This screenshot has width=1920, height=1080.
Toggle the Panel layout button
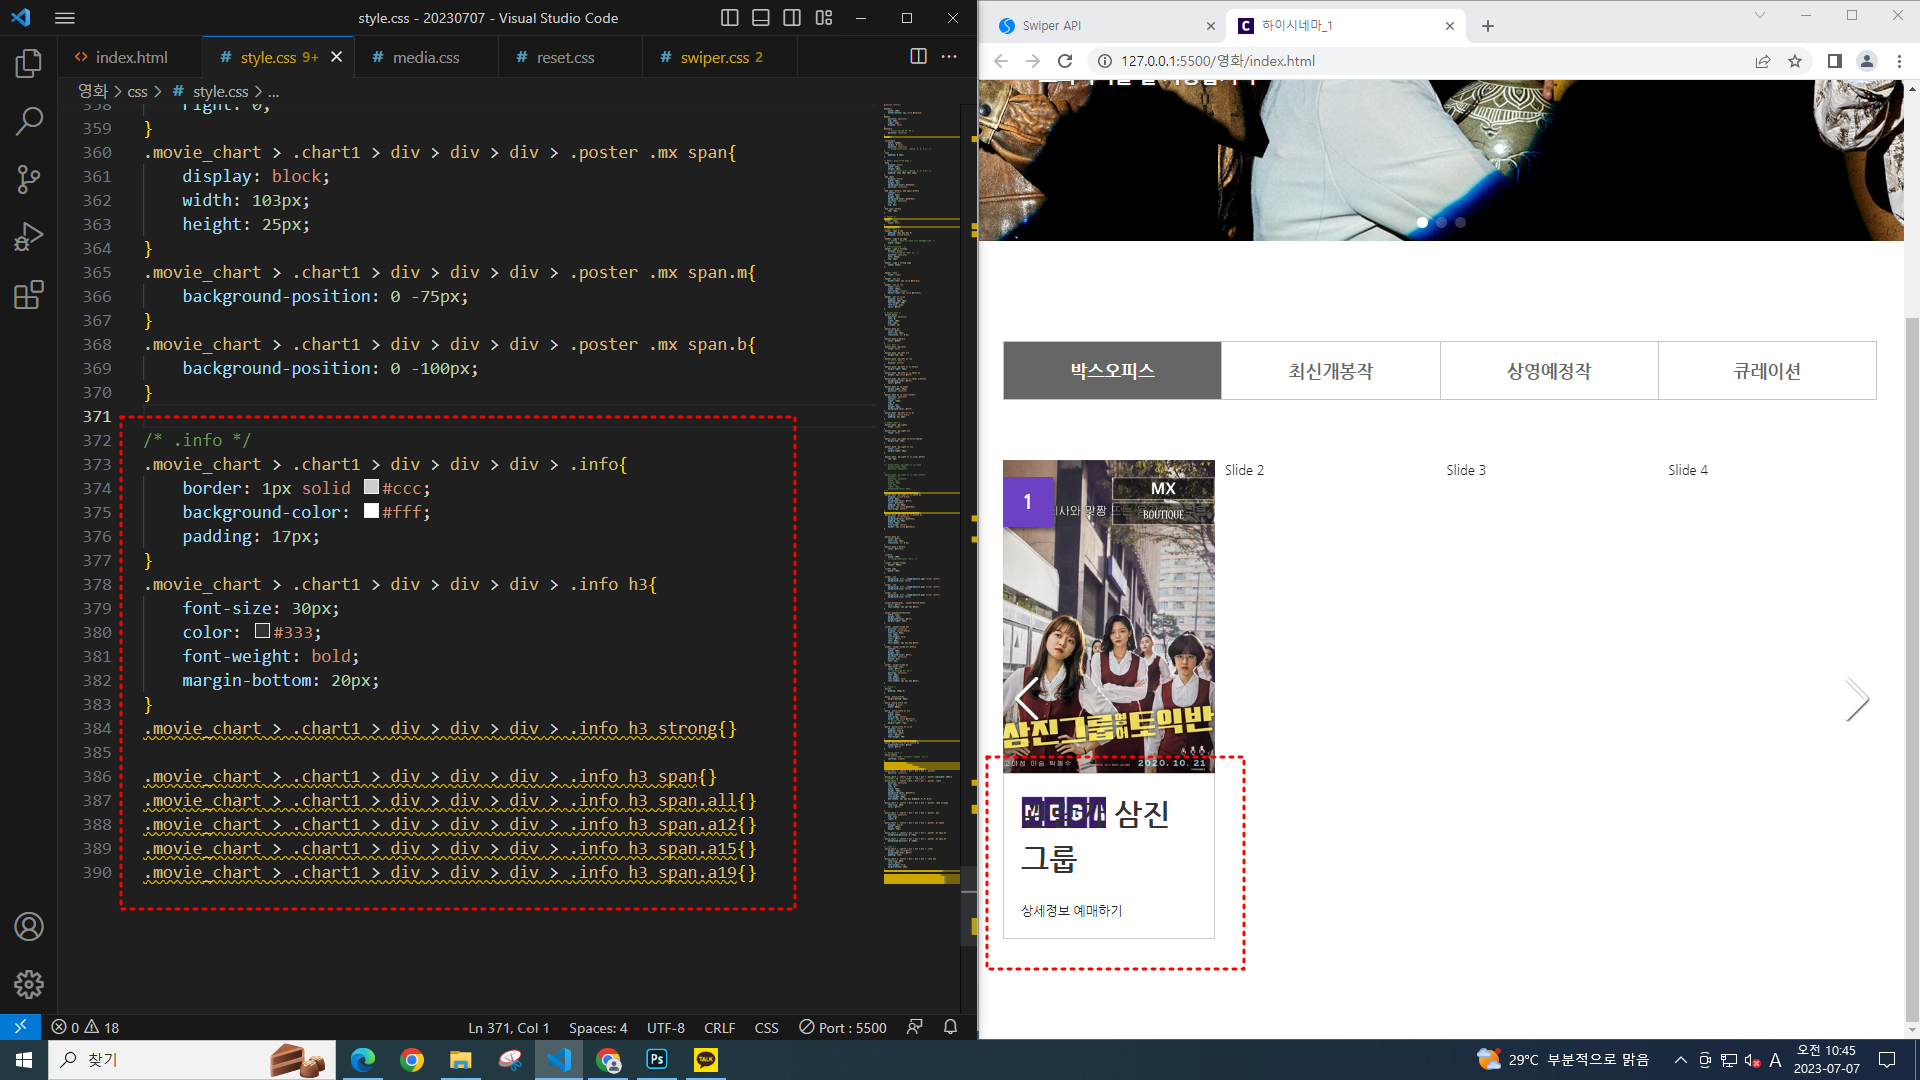coord(761,18)
